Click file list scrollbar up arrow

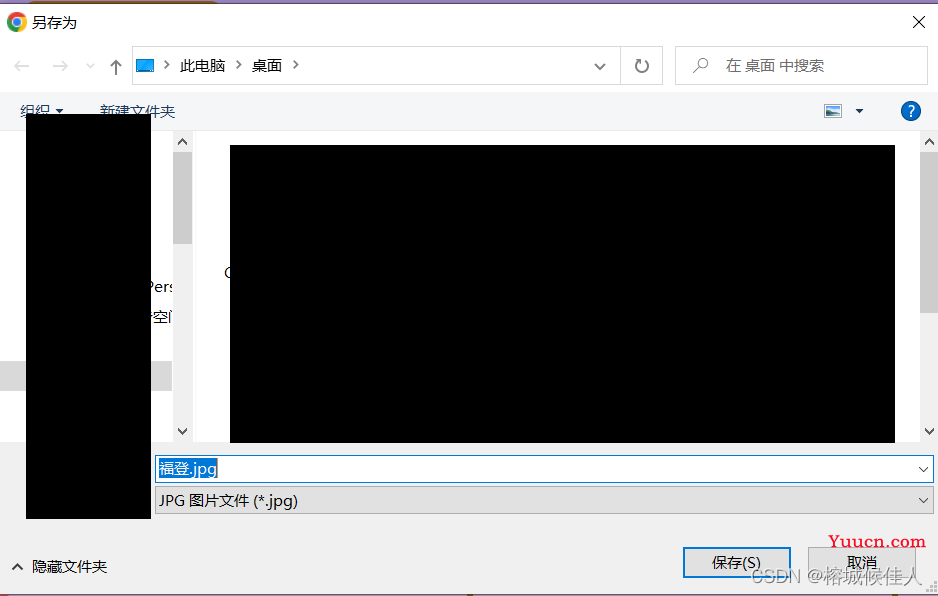point(929,142)
